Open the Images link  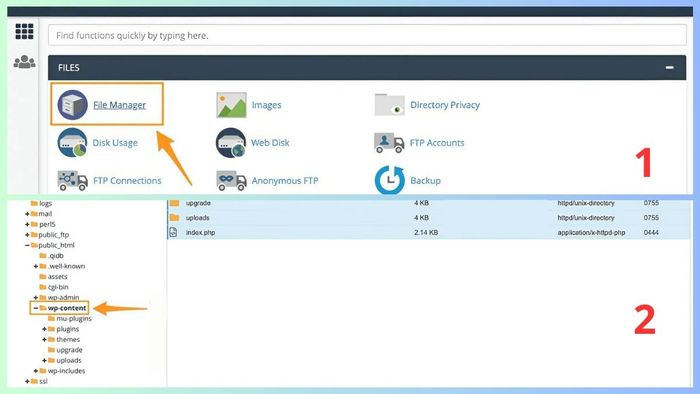(x=267, y=105)
